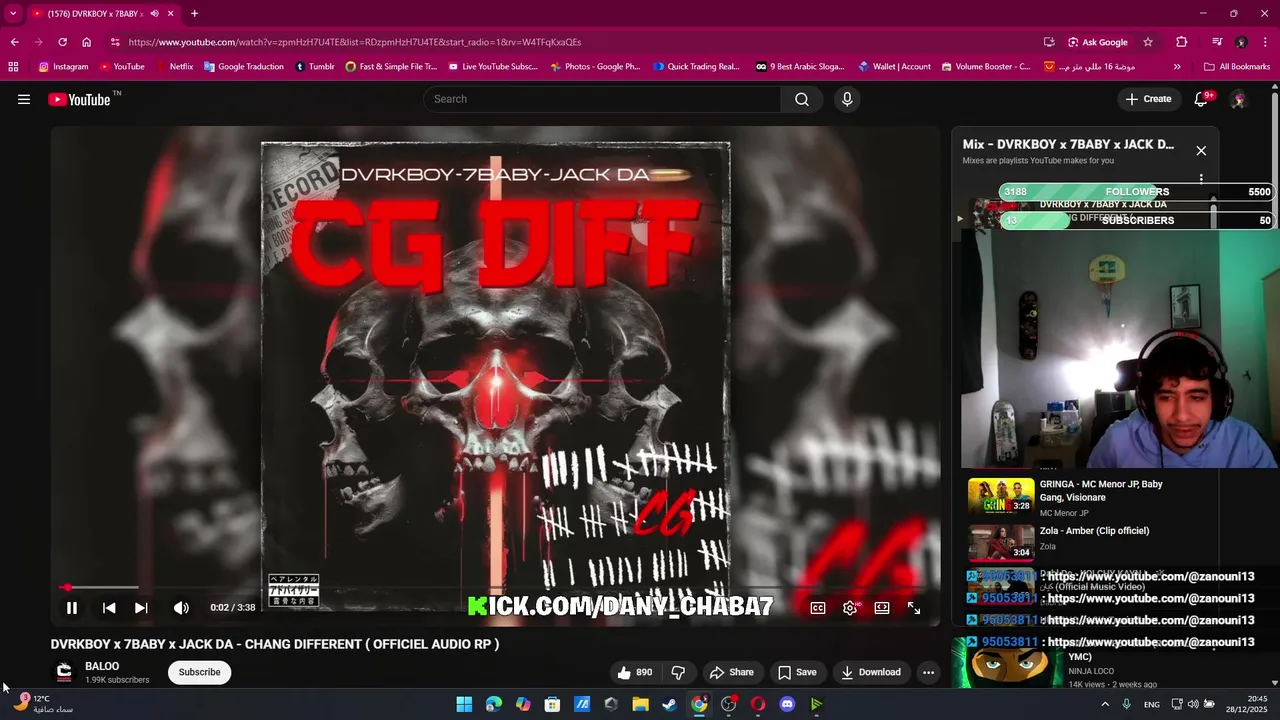
Task: Open the tab search dropdown arrow
Action: [x=13, y=14]
